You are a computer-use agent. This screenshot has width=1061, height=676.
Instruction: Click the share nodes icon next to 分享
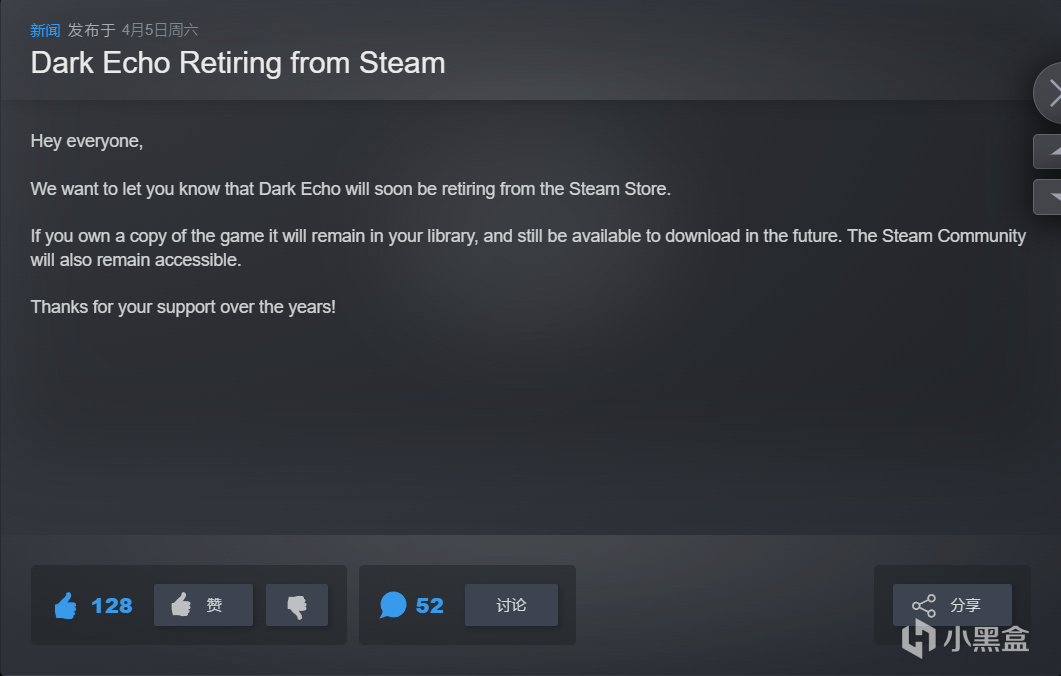click(x=924, y=606)
